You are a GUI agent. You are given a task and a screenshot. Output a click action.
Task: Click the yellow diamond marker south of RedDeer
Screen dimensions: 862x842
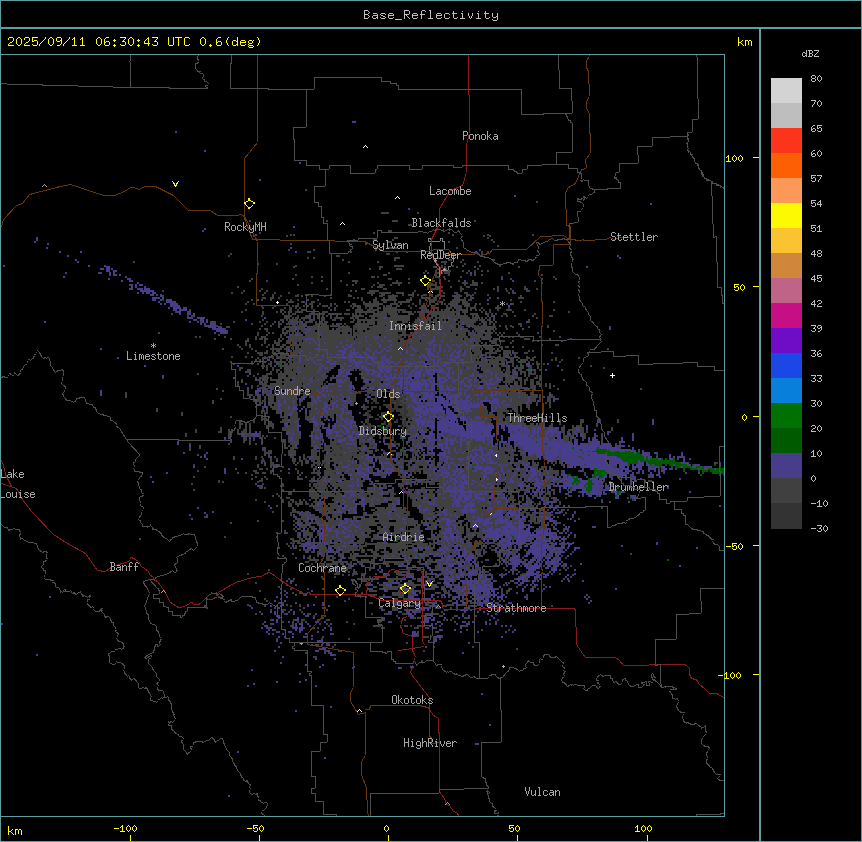tap(426, 281)
